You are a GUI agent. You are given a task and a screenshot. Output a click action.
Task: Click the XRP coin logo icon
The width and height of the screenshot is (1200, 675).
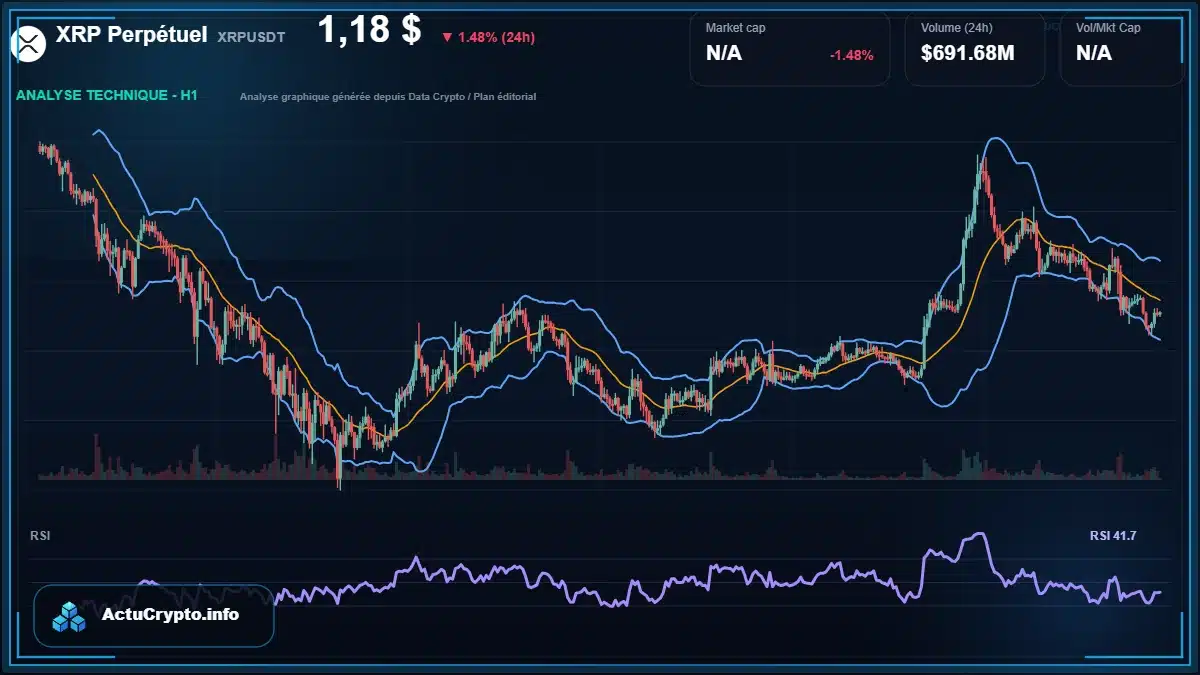[x=28, y=42]
